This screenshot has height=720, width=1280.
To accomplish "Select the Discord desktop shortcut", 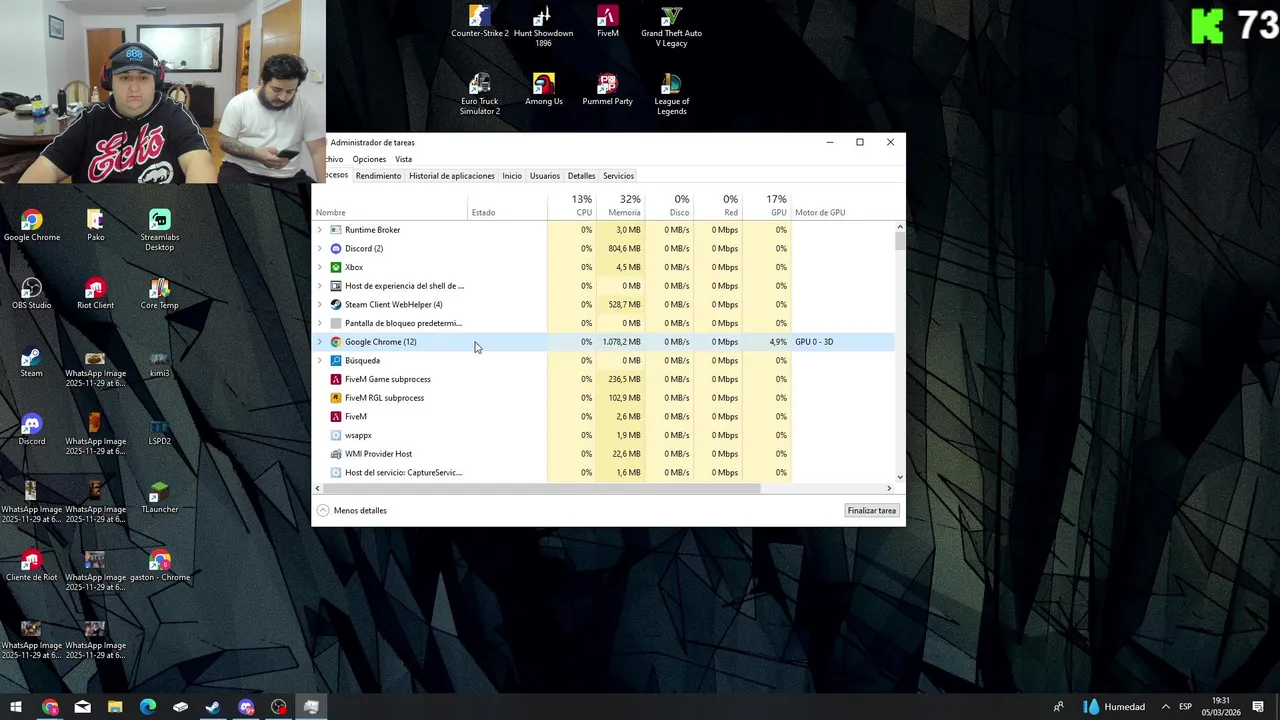I will coord(32,430).
